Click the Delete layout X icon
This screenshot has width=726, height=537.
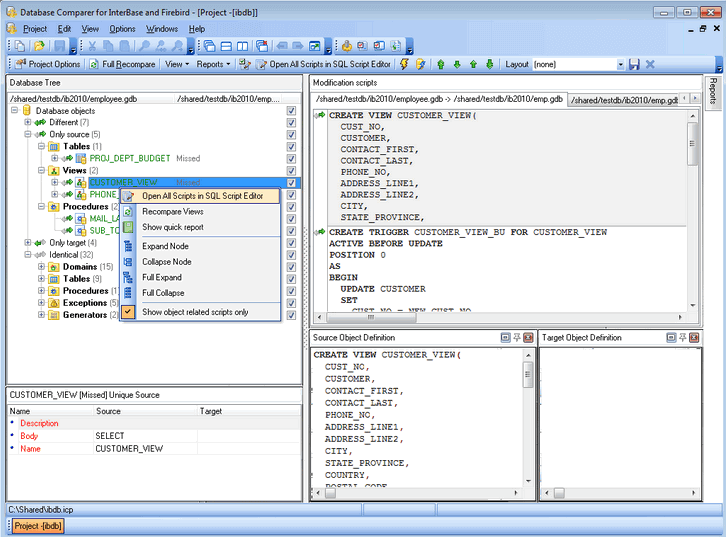(650, 64)
